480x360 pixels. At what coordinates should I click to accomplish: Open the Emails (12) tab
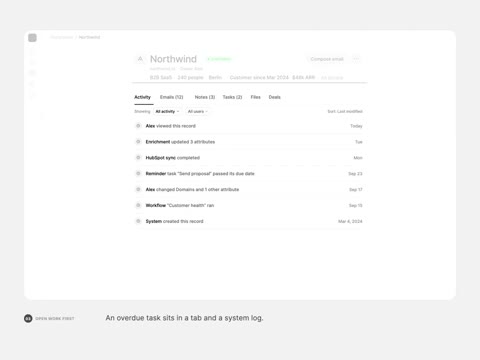click(x=171, y=97)
